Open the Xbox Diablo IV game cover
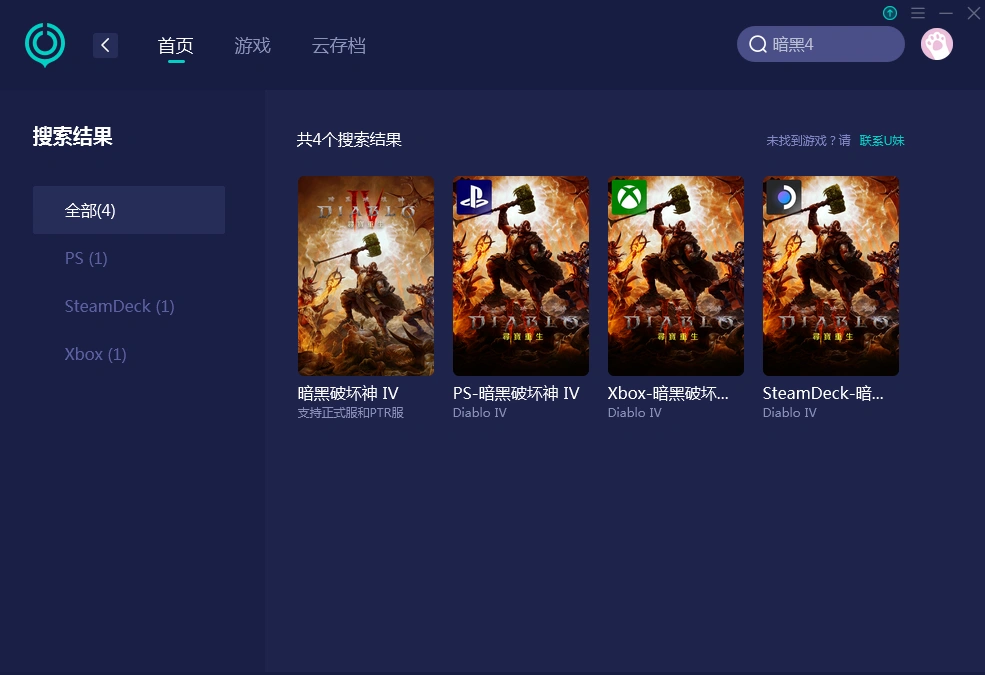The width and height of the screenshot is (985, 675). pyautogui.click(x=676, y=276)
